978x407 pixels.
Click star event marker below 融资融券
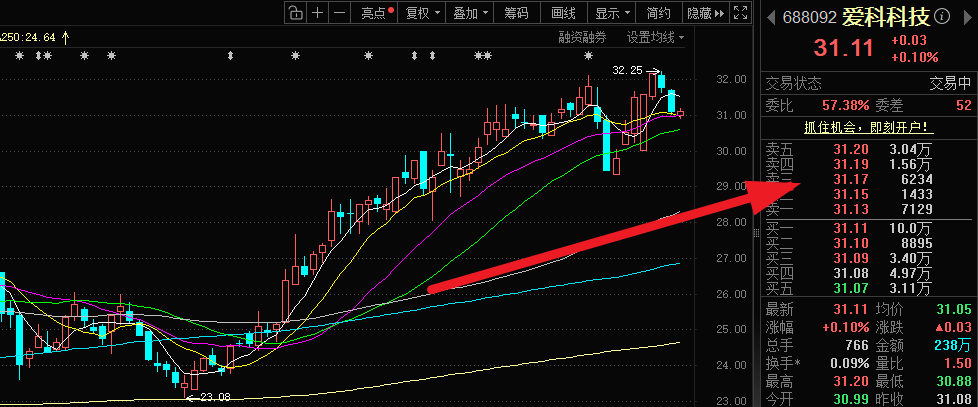click(x=588, y=56)
